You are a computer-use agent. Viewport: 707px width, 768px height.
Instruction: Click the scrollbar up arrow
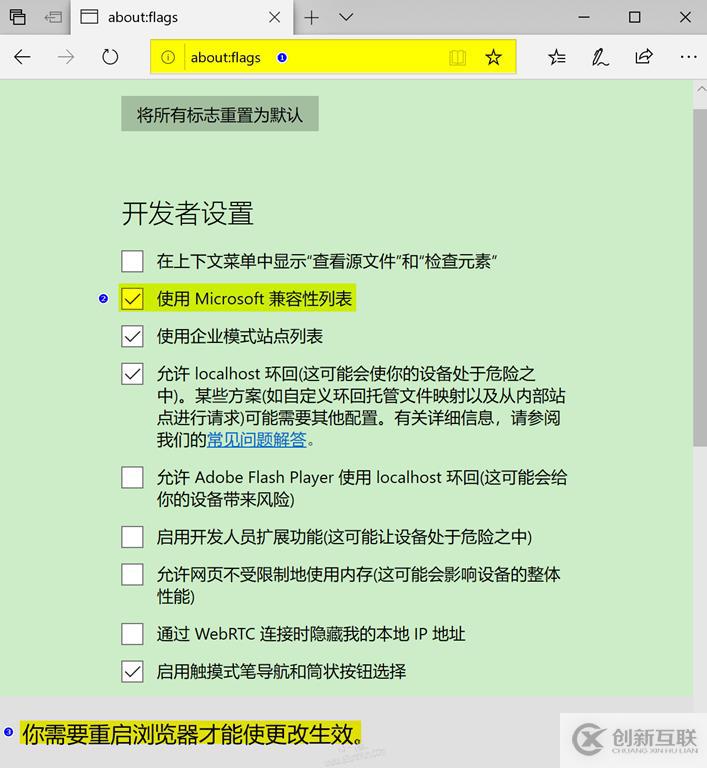coord(701,89)
